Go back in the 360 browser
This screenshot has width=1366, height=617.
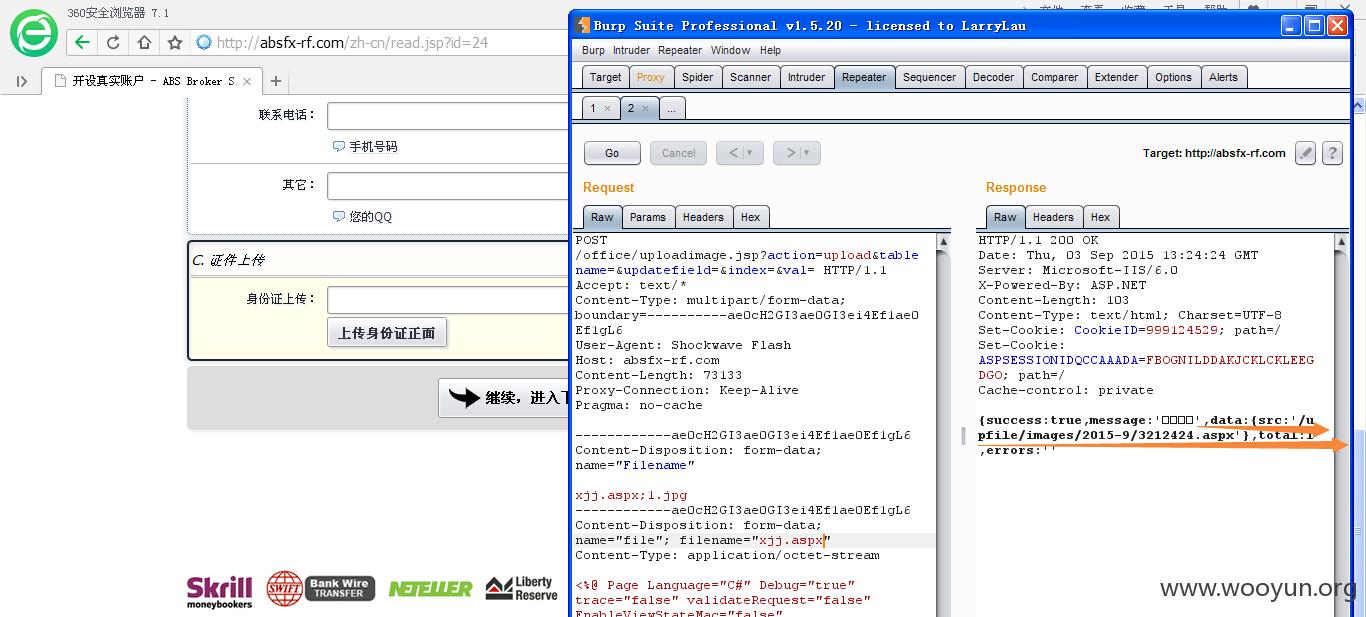82,42
